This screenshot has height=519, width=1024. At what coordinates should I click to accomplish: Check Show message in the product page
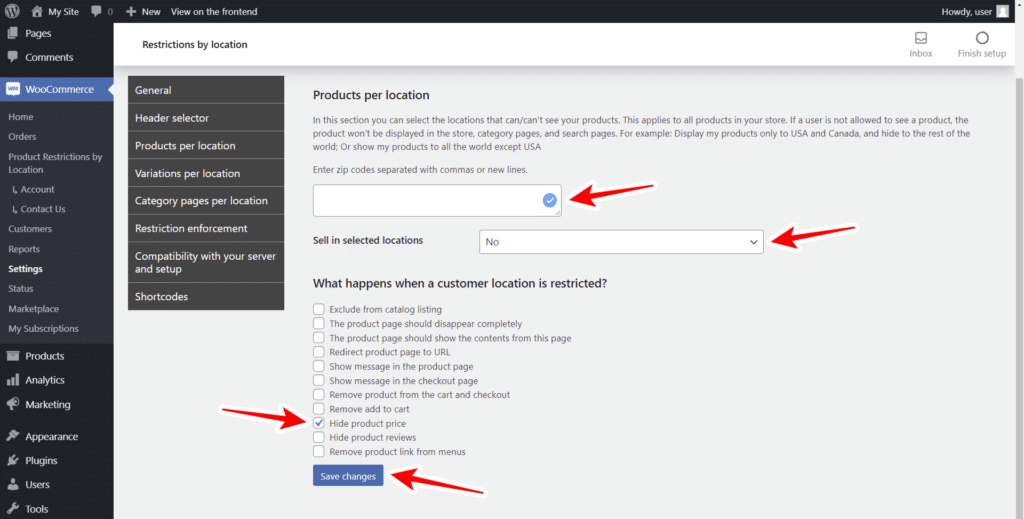tap(319, 366)
